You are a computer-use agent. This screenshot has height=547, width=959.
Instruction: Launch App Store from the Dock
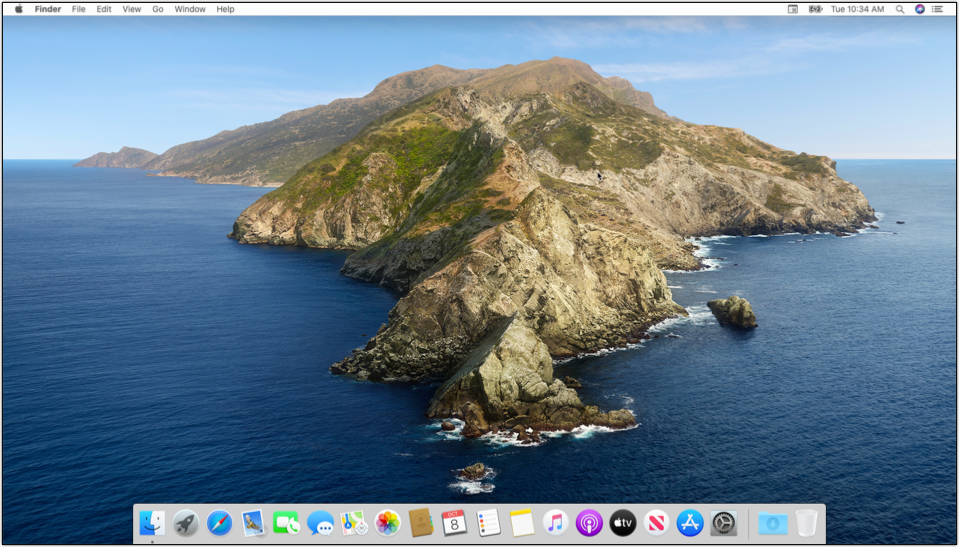[690, 523]
